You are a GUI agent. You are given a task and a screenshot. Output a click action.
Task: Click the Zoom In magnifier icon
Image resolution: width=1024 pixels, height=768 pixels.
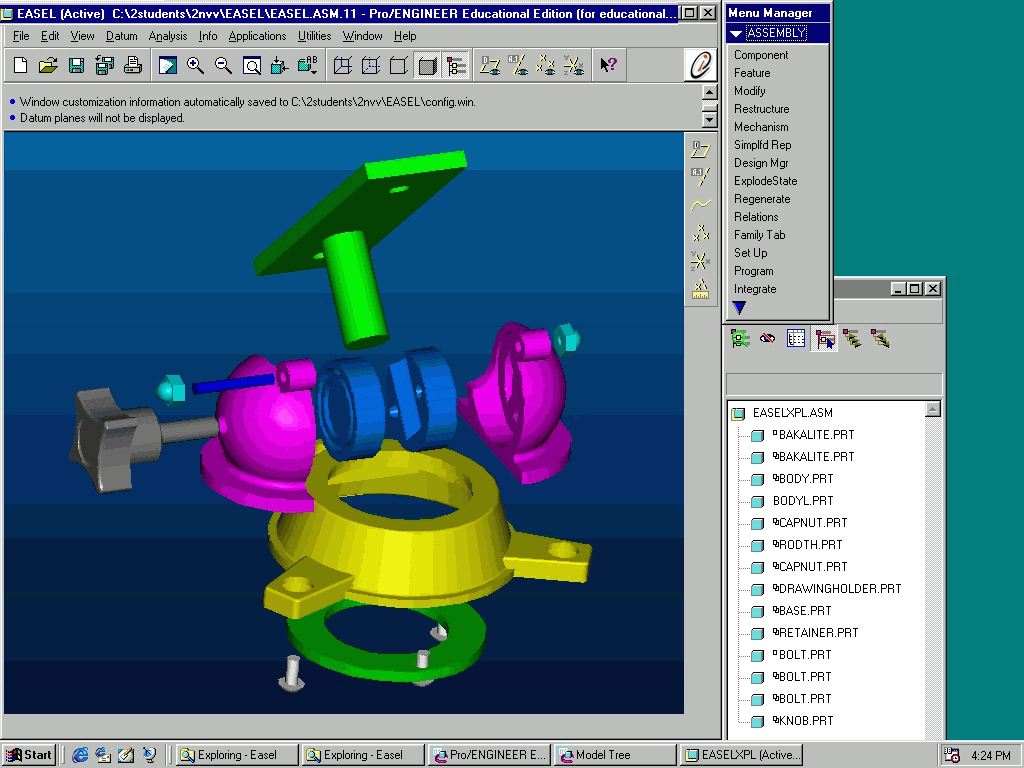point(195,65)
